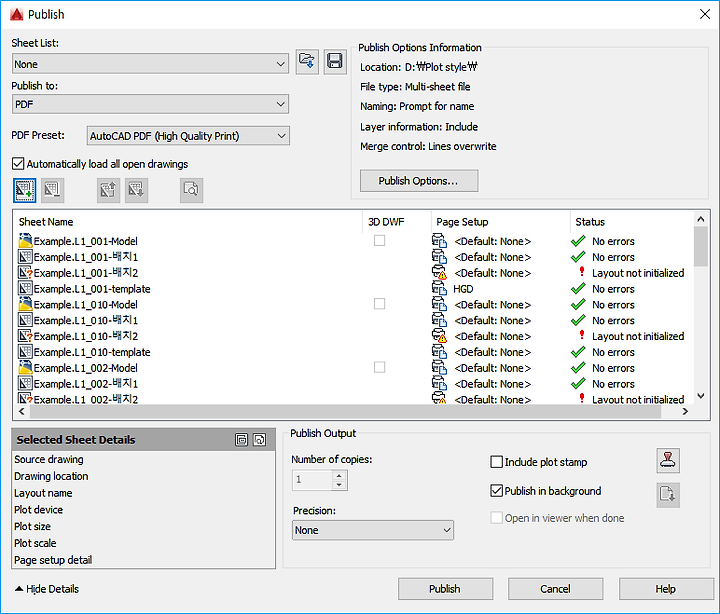The width and height of the screenshot is (720, 614).
Task: Collapse dialog with Hide Details
Action: point(47,589)
